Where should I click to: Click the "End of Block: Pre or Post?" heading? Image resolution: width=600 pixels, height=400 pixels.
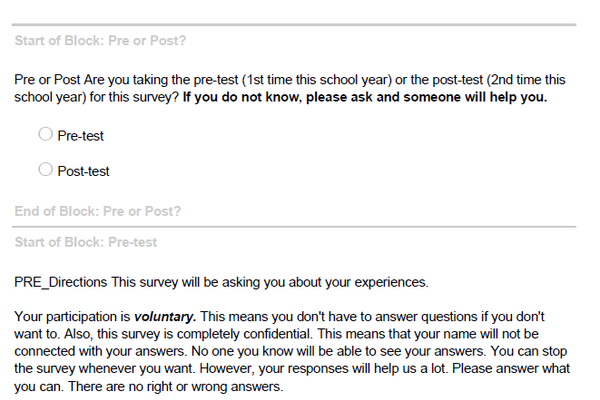97,212
